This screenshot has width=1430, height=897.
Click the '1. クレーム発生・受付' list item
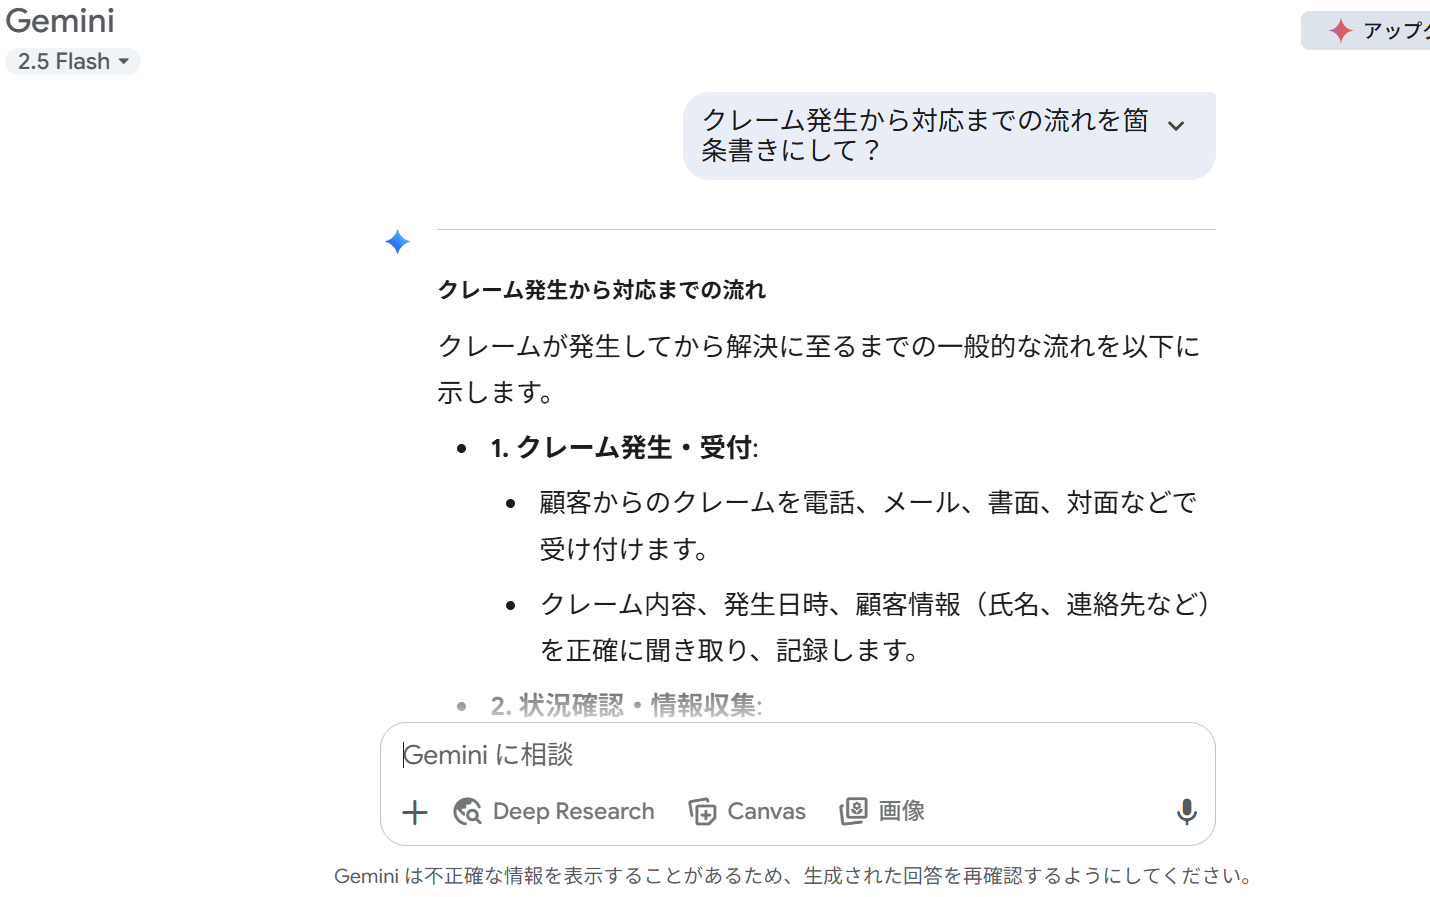point(625,447)
